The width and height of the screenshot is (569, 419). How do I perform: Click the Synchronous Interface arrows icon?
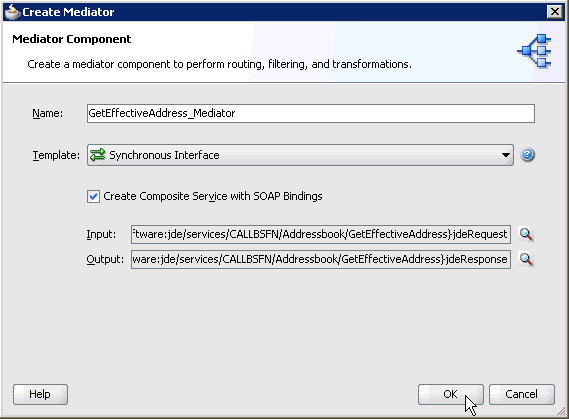[98, 155]
